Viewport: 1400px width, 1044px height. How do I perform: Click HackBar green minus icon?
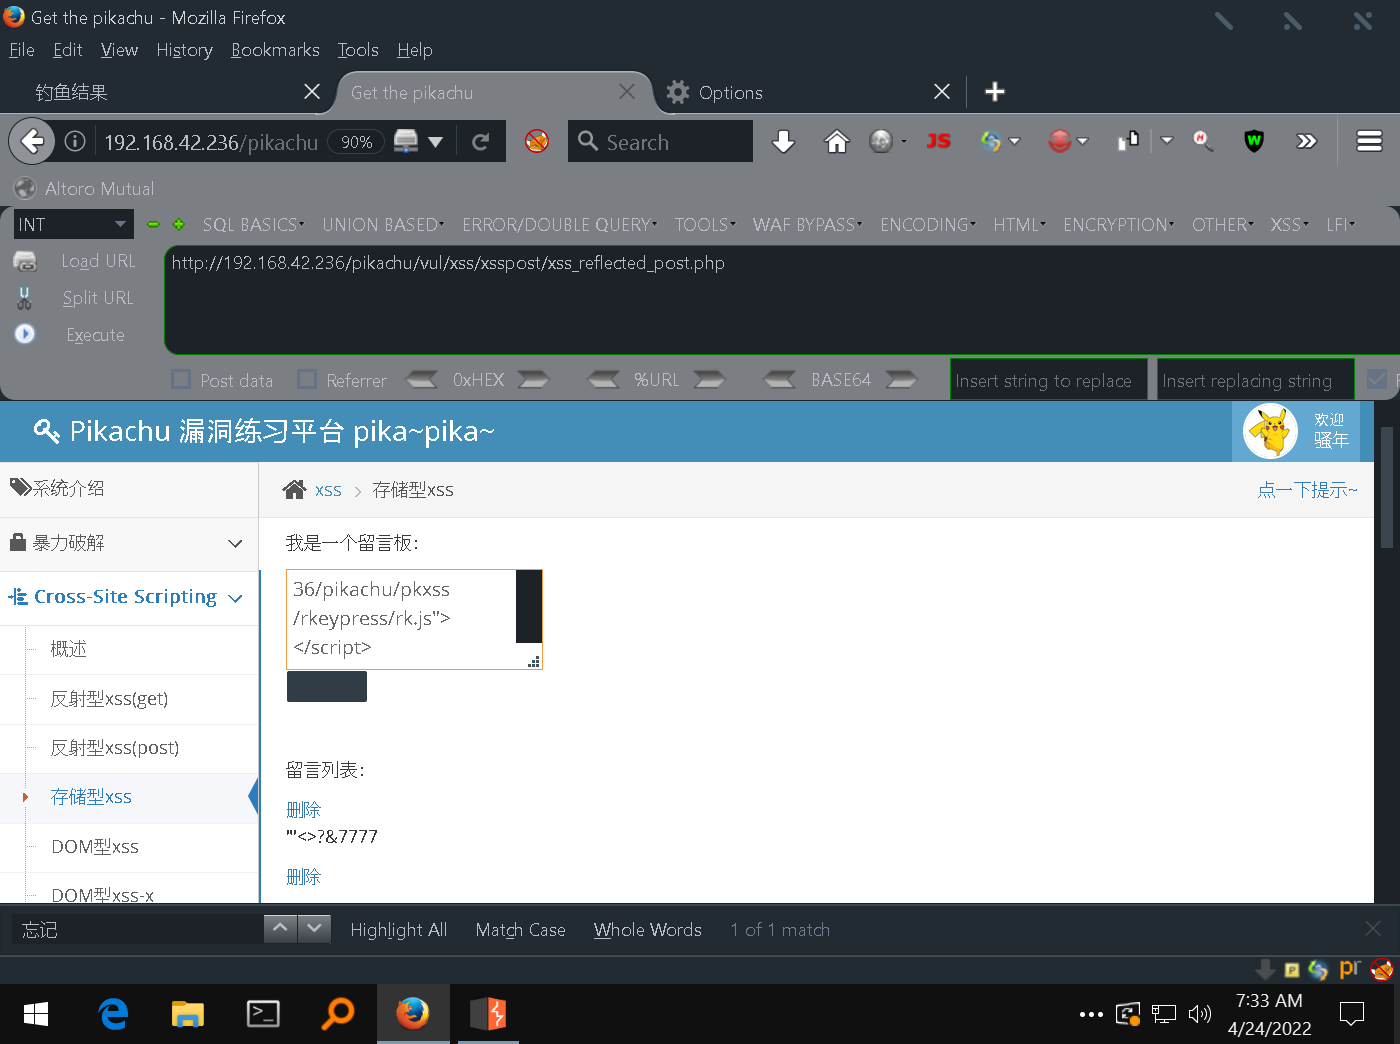point(153,225)
